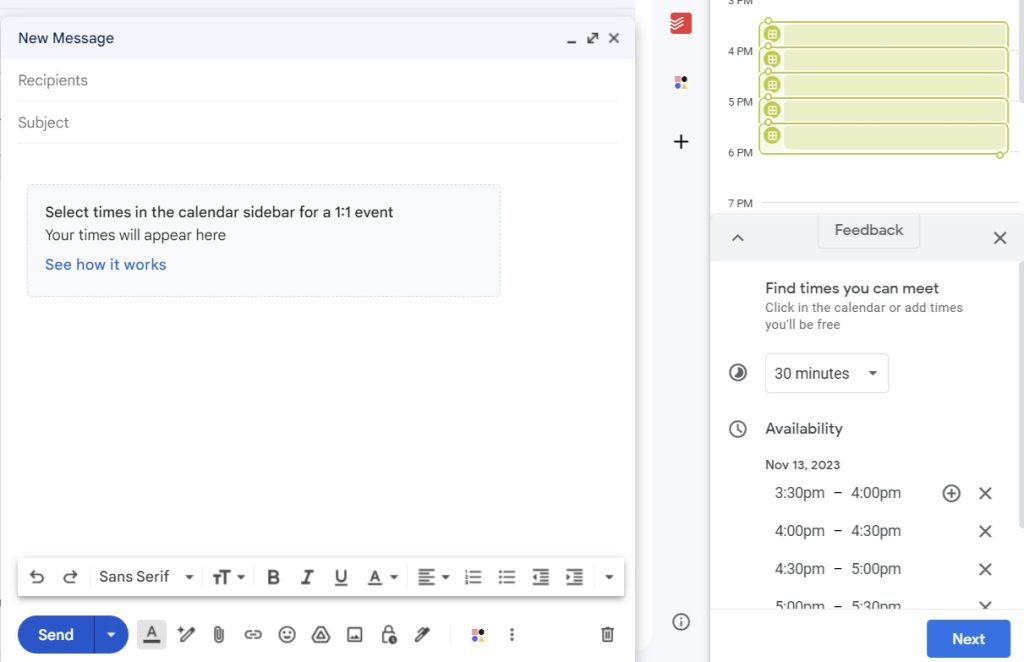Open the See how it works link
The width and height of the screenshot is (1024, 662).
tap(105, 265)
